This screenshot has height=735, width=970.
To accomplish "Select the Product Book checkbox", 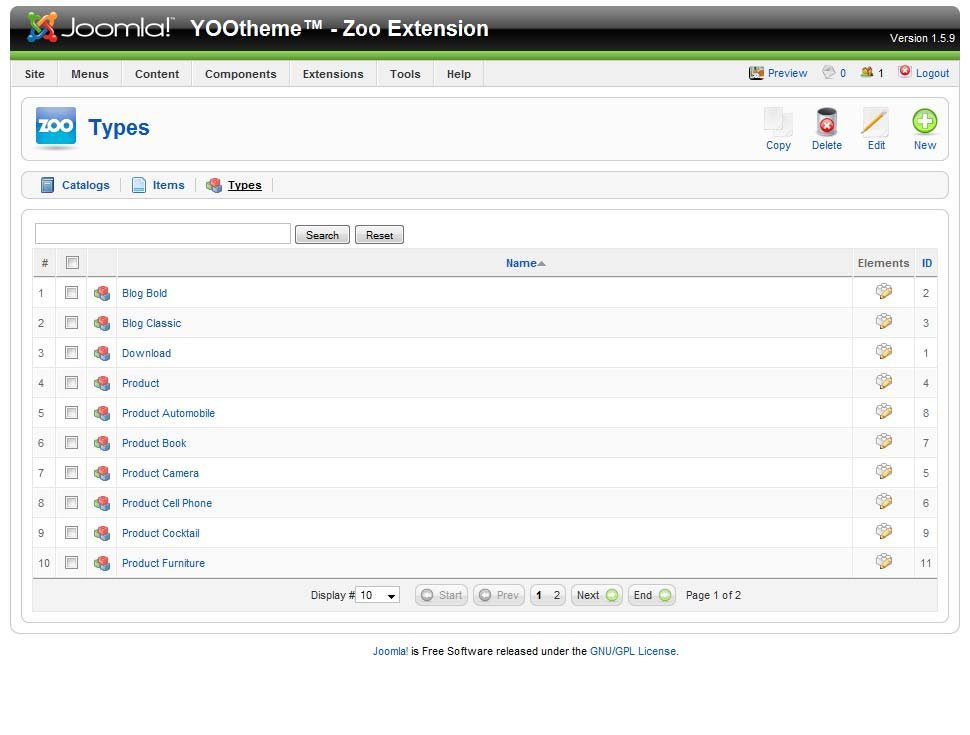I will [72, 443].
